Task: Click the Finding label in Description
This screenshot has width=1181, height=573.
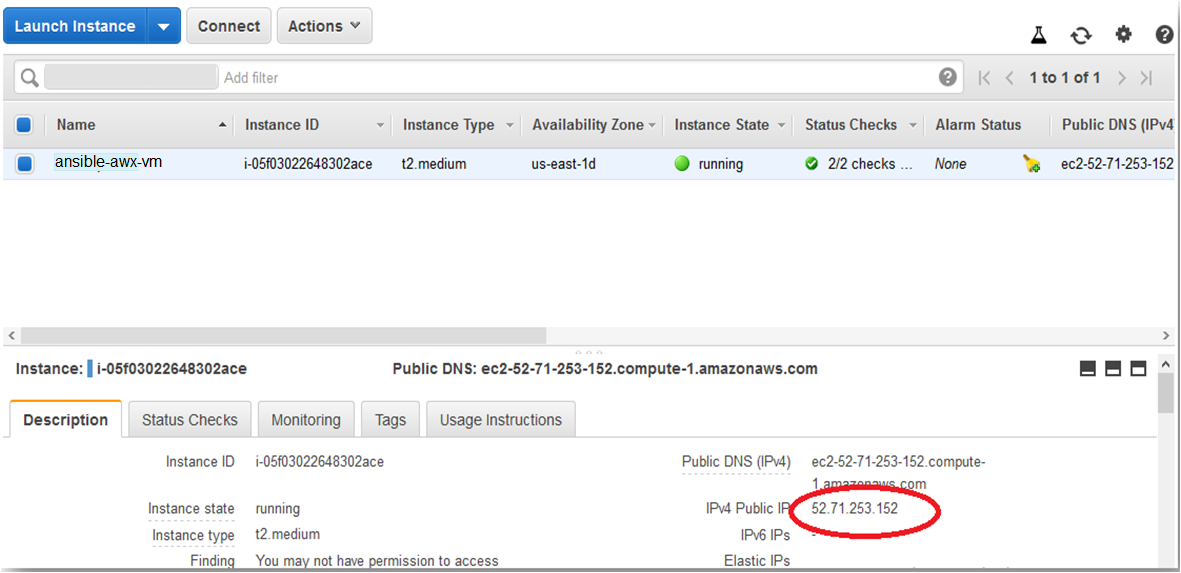Action: click(x=212, y=561)
